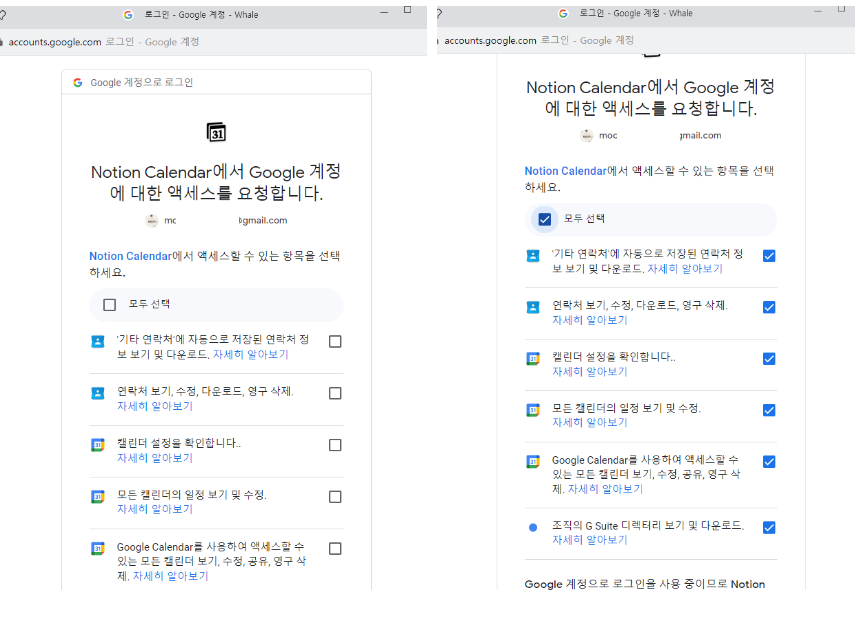Enable the 모두 선택 checkbox in left window
Image resolution: width=857 pixels, height=628 pixels.
coord(109,305)
